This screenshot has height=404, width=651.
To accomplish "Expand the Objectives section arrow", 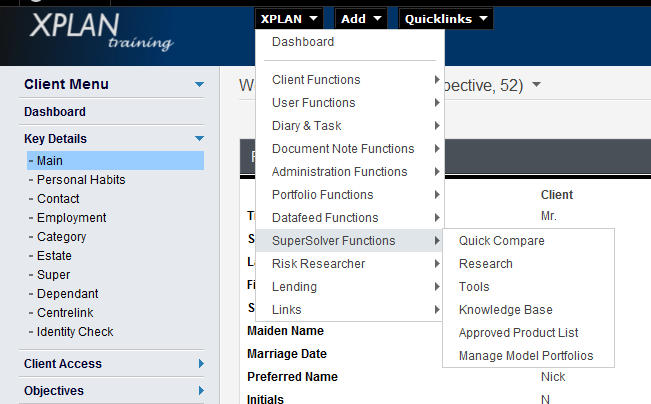I will click(x=201, y=391).
